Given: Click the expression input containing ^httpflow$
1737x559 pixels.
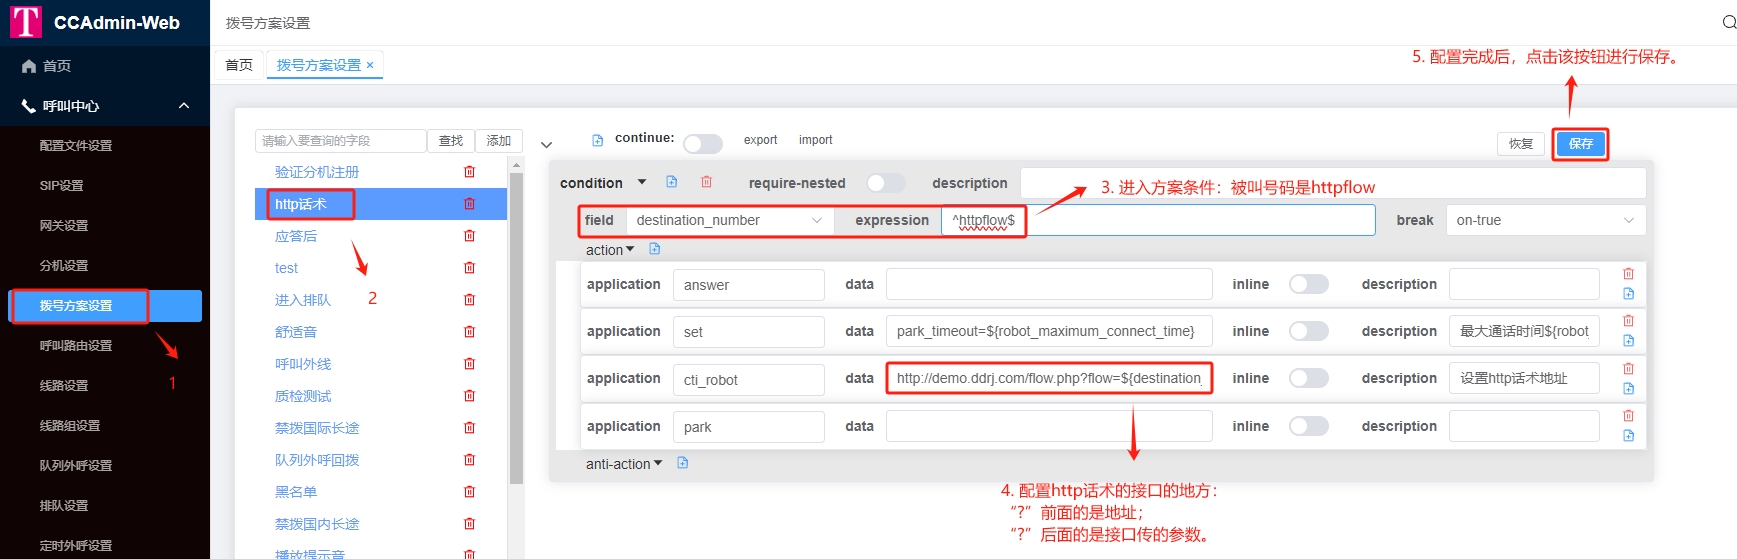Looking at the screenshot, I should 1158,220.
